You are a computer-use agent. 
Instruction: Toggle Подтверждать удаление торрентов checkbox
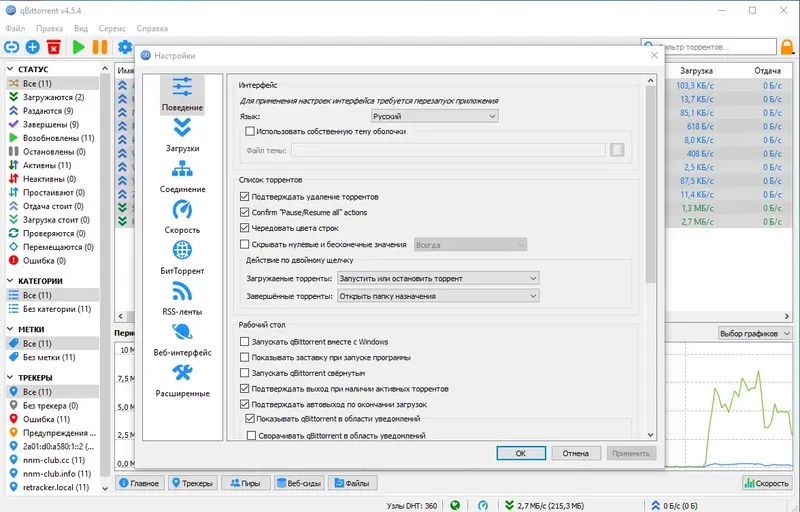point(244,196)
